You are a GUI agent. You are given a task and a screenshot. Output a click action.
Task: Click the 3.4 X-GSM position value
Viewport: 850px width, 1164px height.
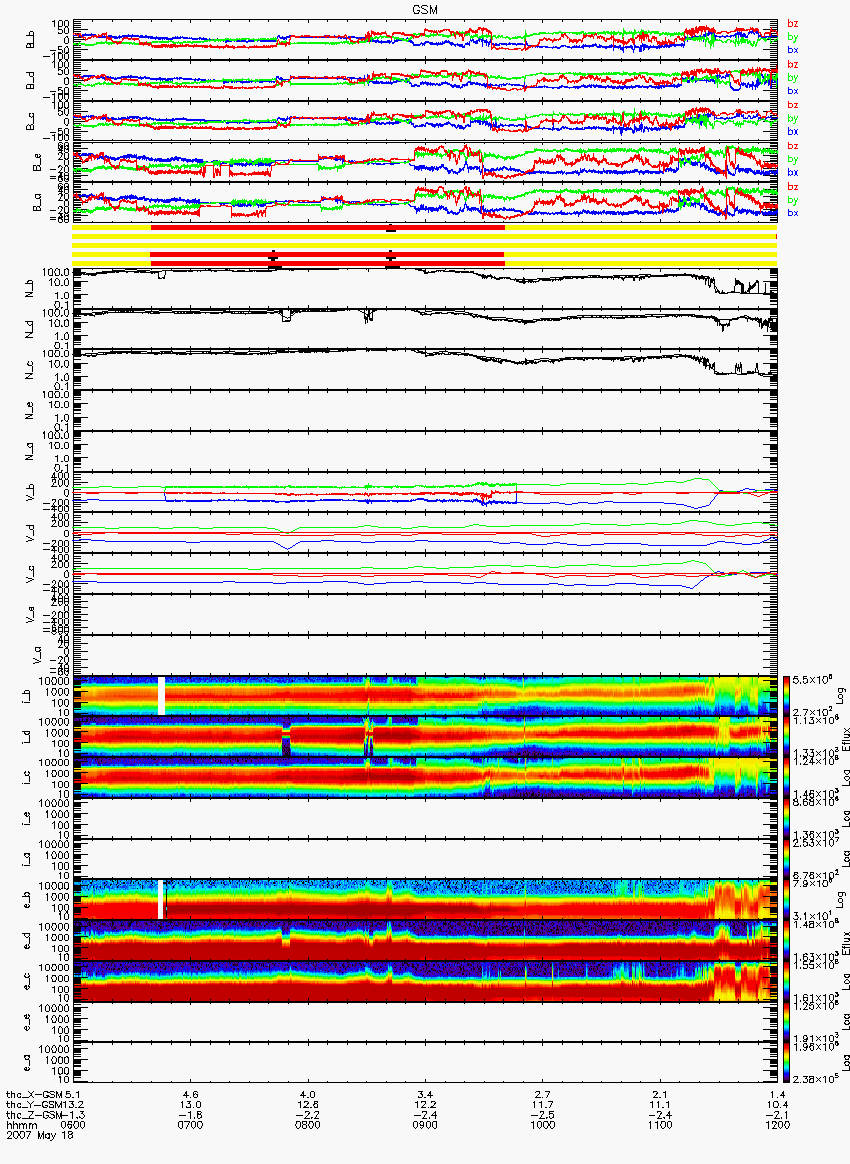tap(425, 1094)
